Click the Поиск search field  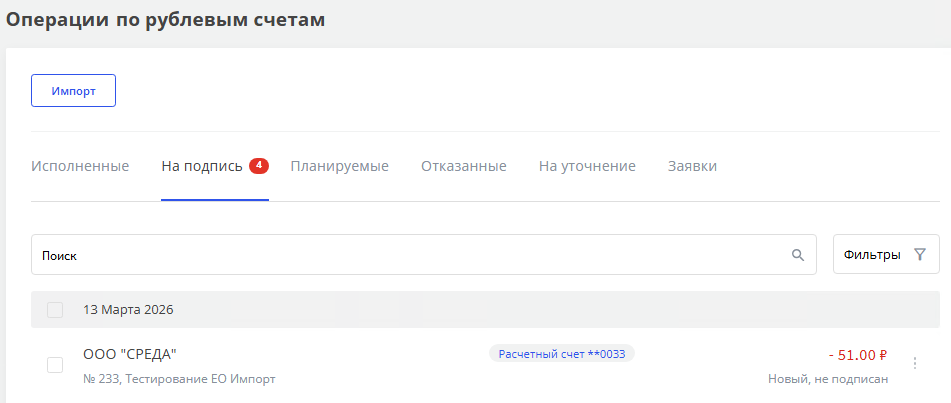click(423, 255)
